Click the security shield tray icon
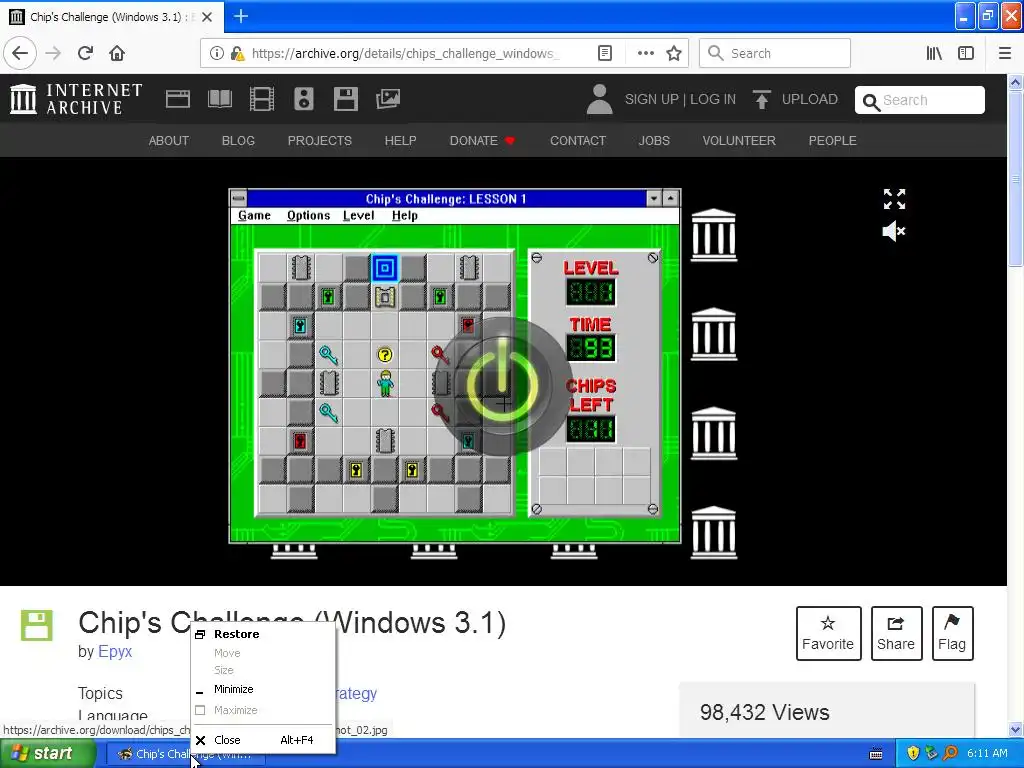The width and height of the screenshot is (1024, 768). click(912, 754)
